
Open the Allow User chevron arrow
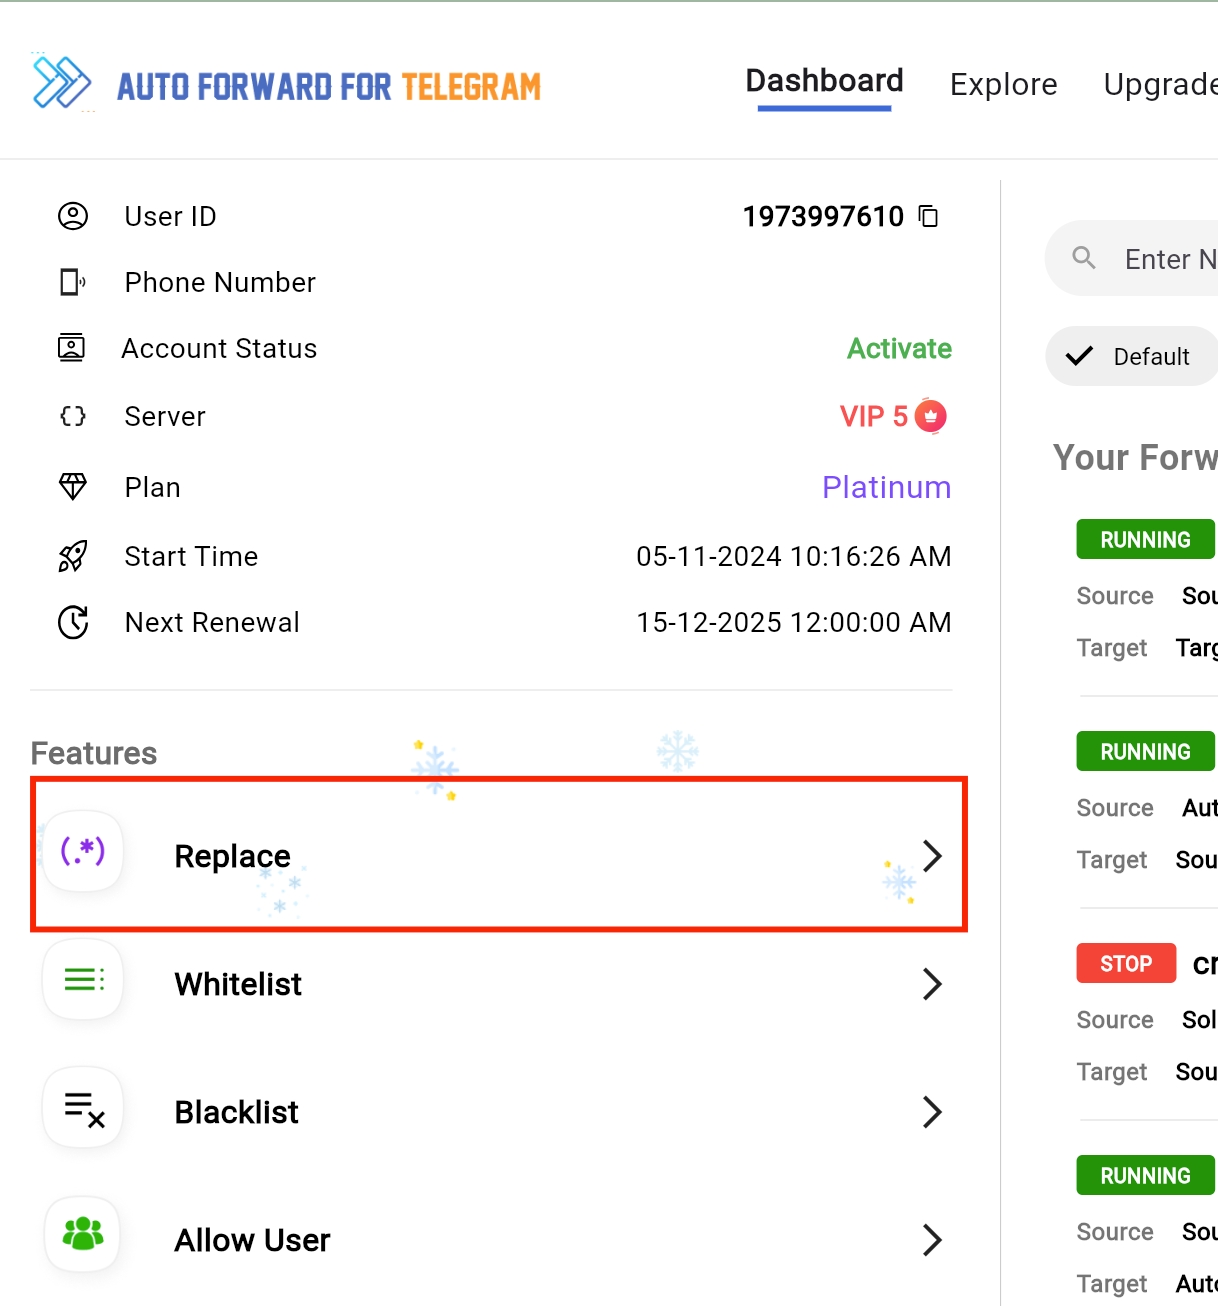coord(932,1240)
